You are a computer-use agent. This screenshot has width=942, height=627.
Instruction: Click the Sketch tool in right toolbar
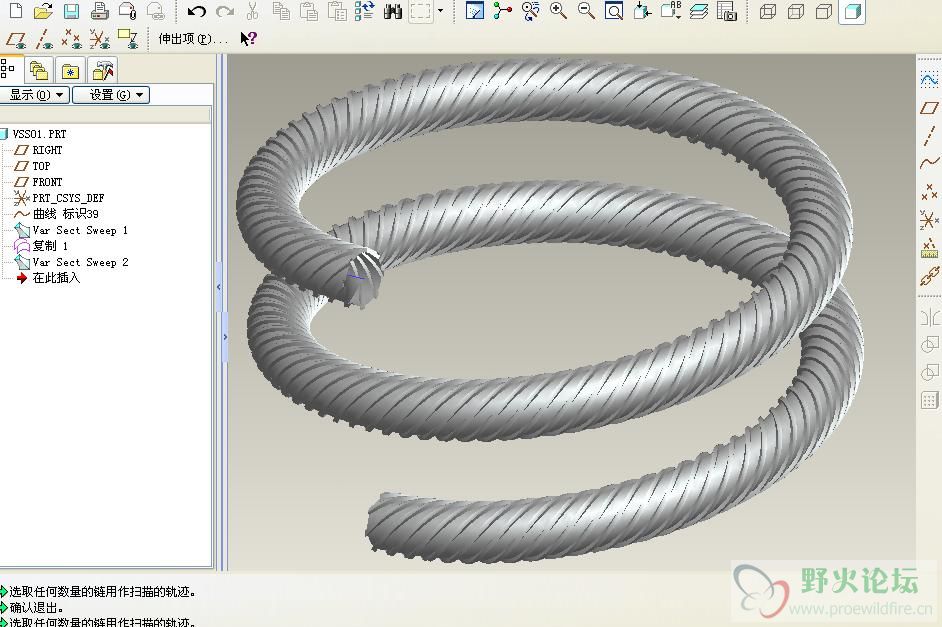coord(929,80)
